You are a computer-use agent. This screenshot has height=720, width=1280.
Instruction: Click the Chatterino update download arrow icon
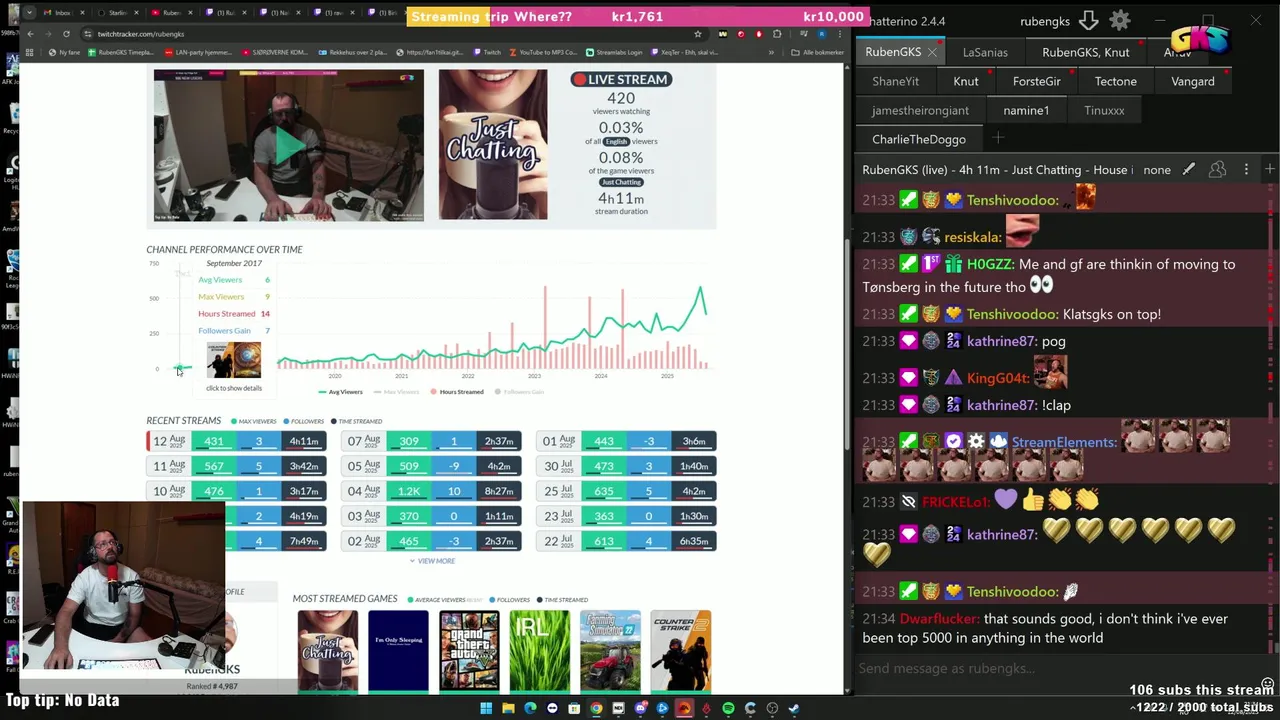1088,20
